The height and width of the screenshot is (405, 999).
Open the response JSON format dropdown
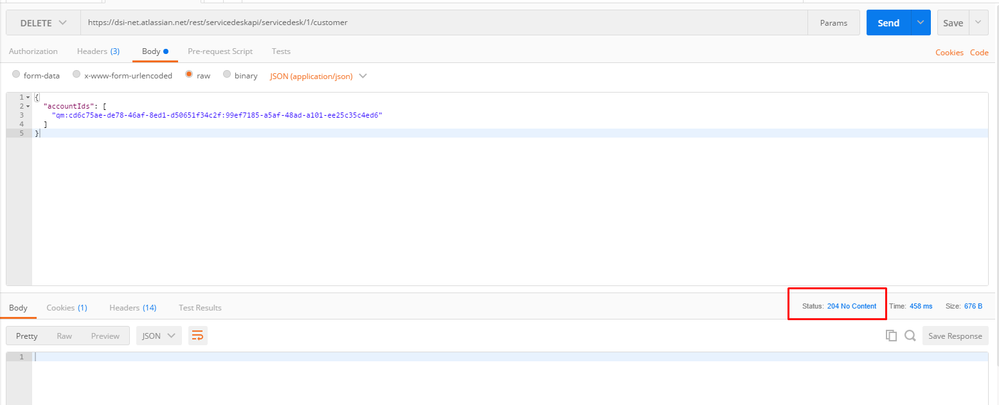[159, 336]
